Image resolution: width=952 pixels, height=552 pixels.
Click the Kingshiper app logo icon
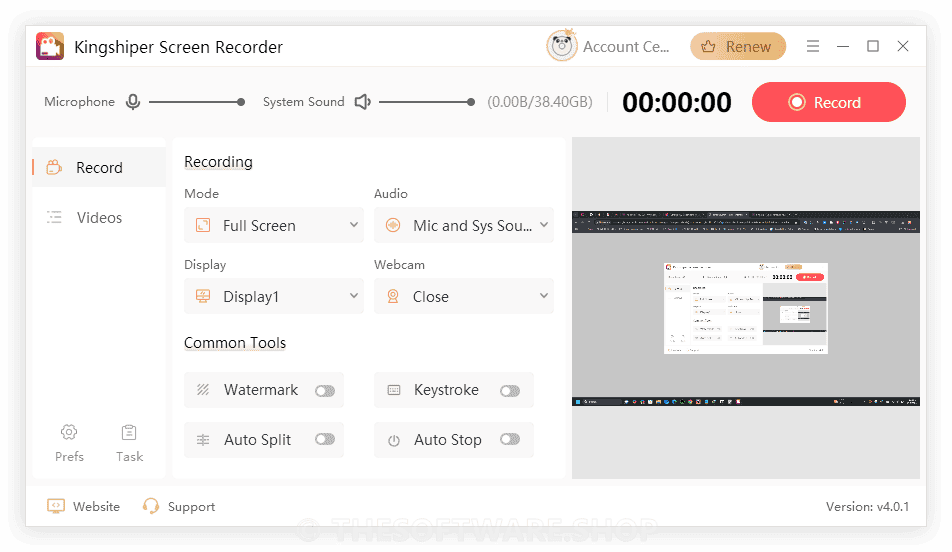click(50, 46)
